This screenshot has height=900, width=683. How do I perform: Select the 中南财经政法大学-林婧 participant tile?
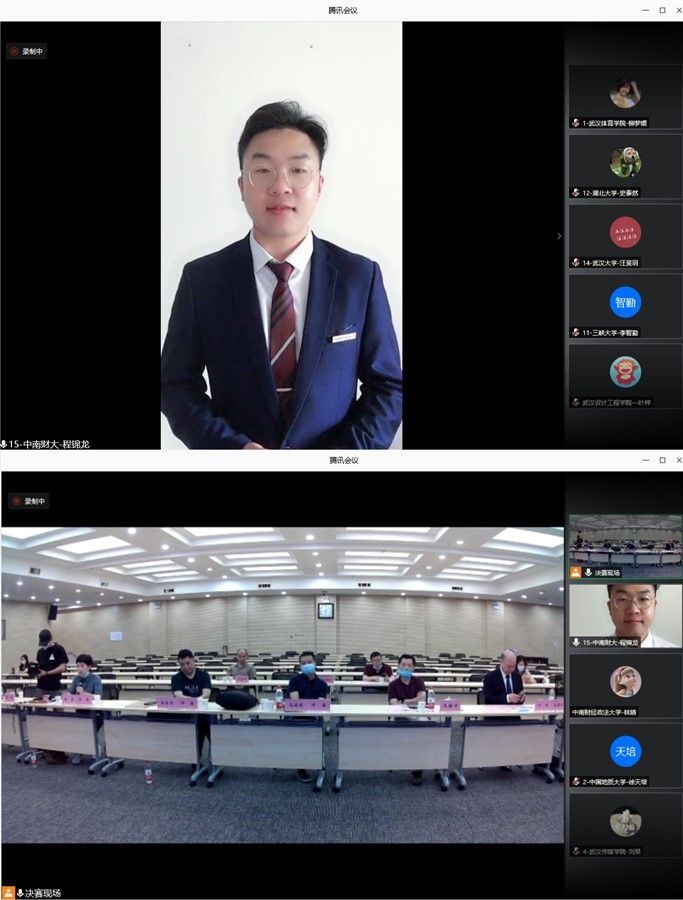625,685
